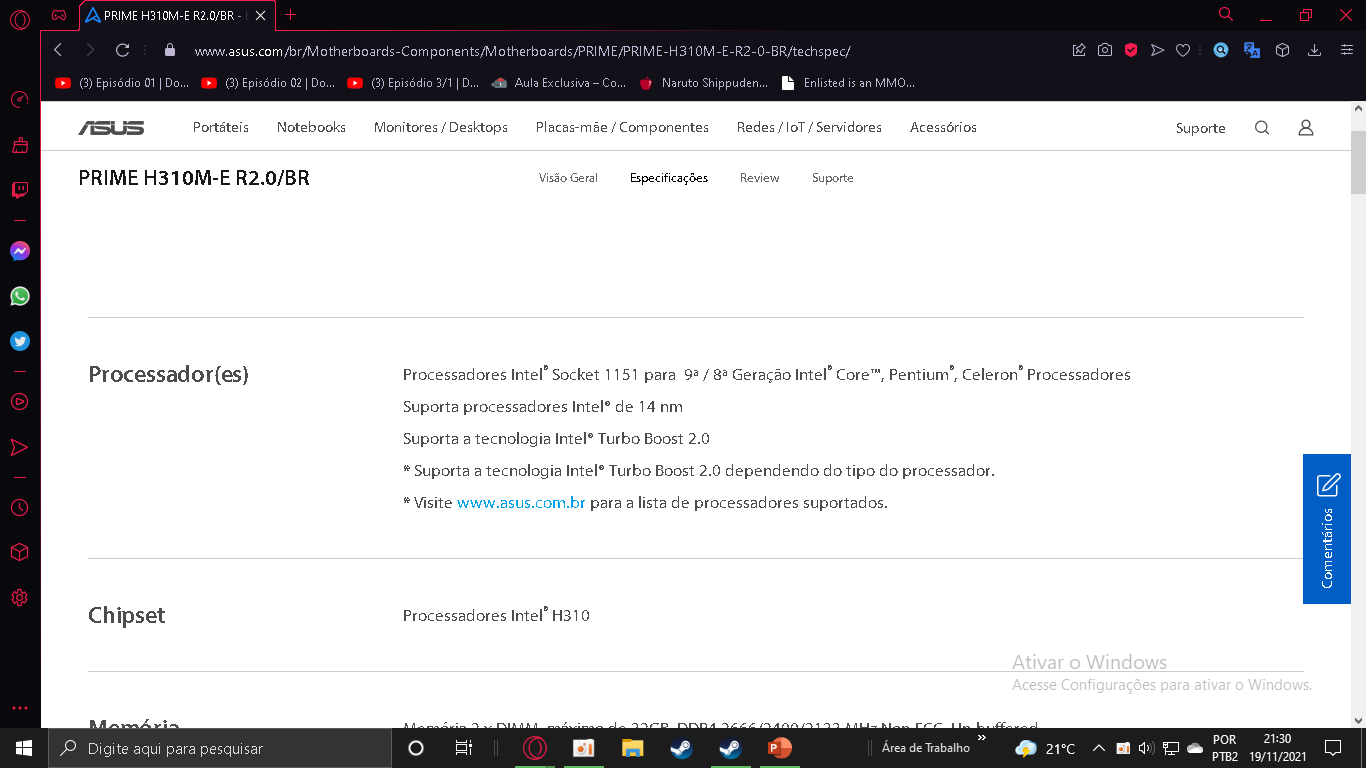Open GX Cleaner icon in sidebar

(x=19, y=145)
